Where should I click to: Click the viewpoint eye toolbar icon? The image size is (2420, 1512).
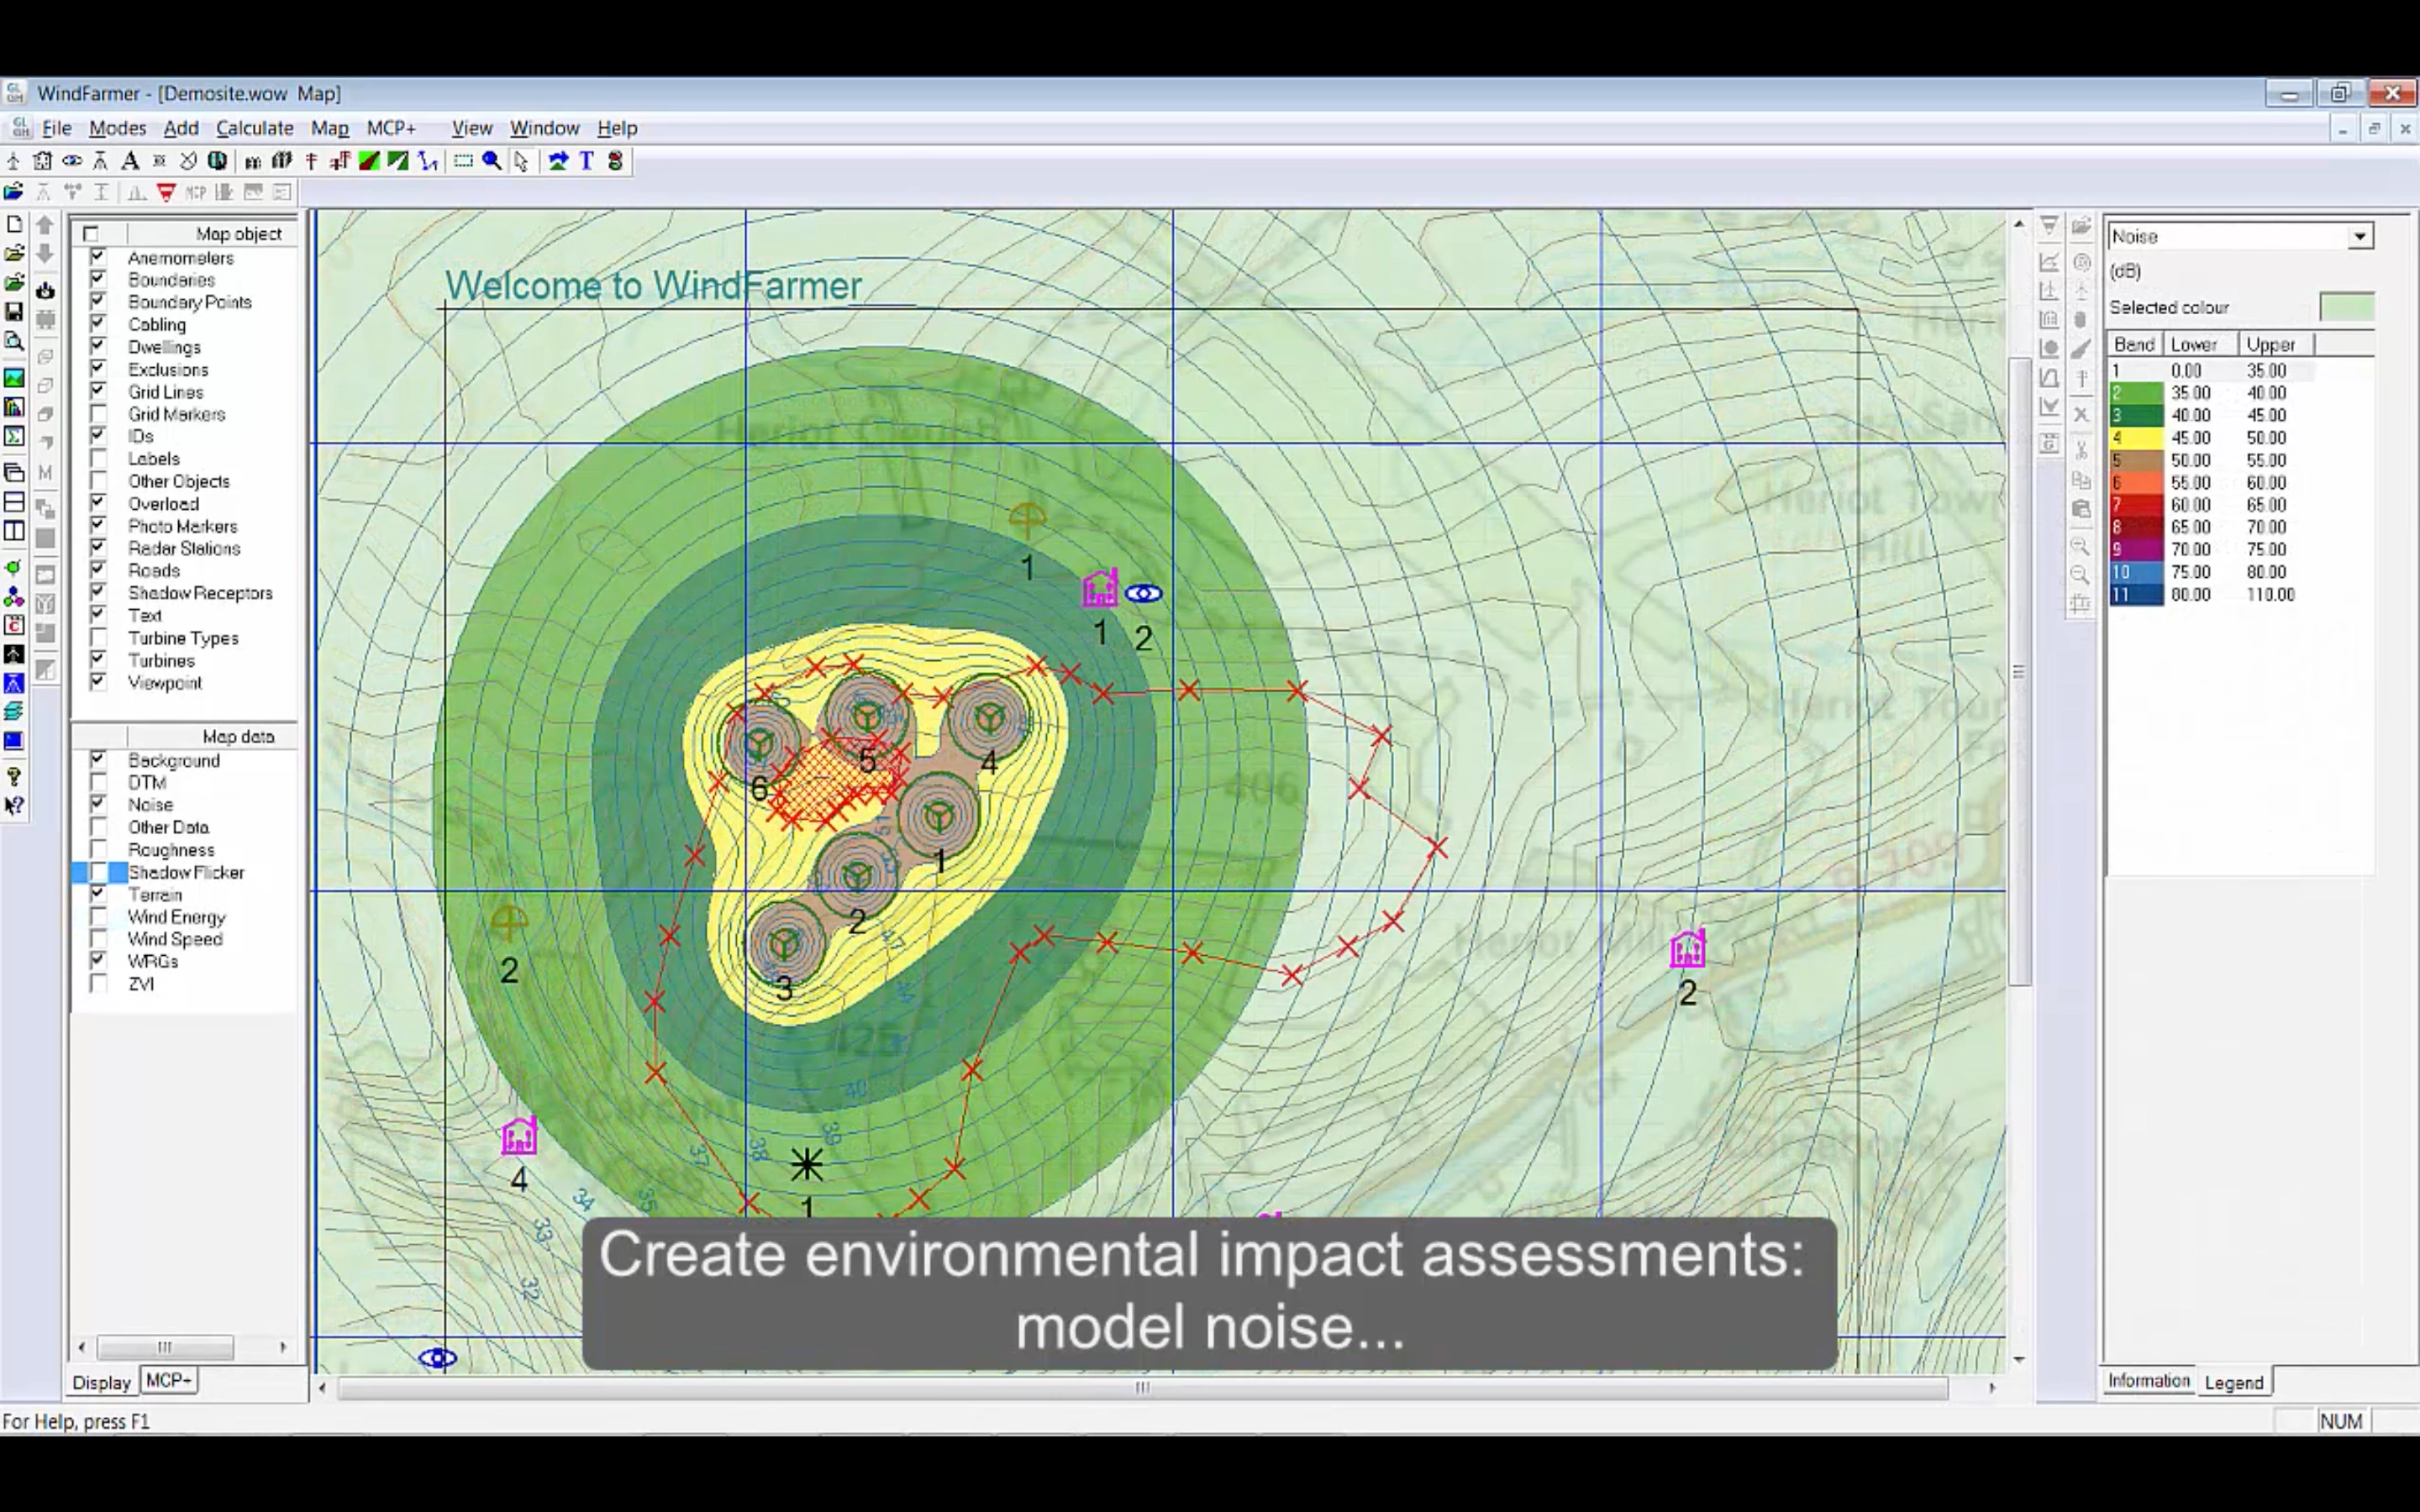pyautogui.click(x=72, y=161)
